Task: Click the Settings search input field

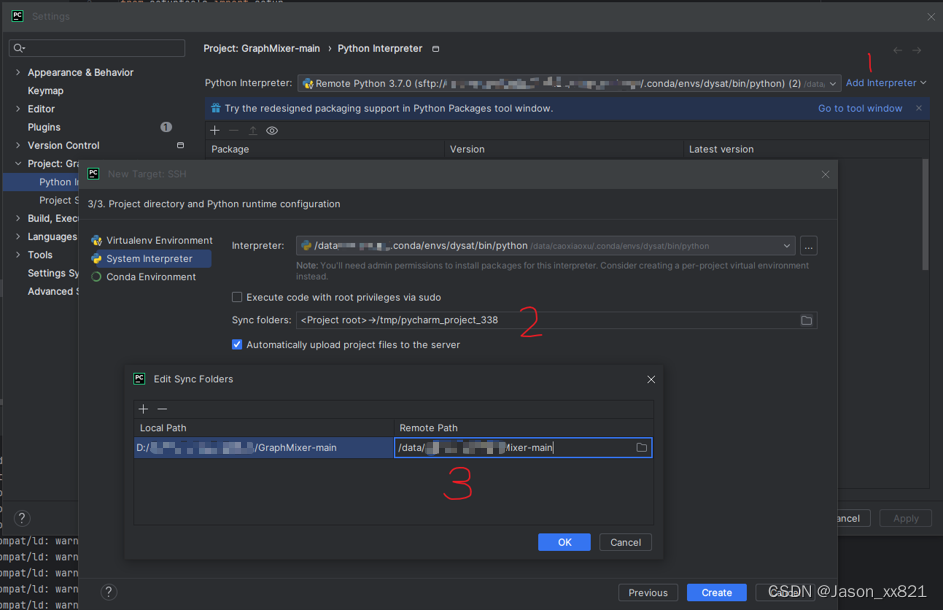Action: click(x=97, y=48)
